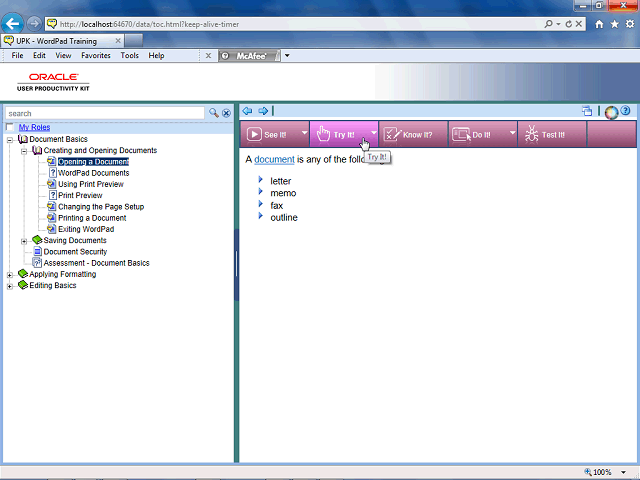The height and width of the screenshot is (480, 640).
Task: Click the magnifier icon beside search box
Action: [x=213, y=113]
